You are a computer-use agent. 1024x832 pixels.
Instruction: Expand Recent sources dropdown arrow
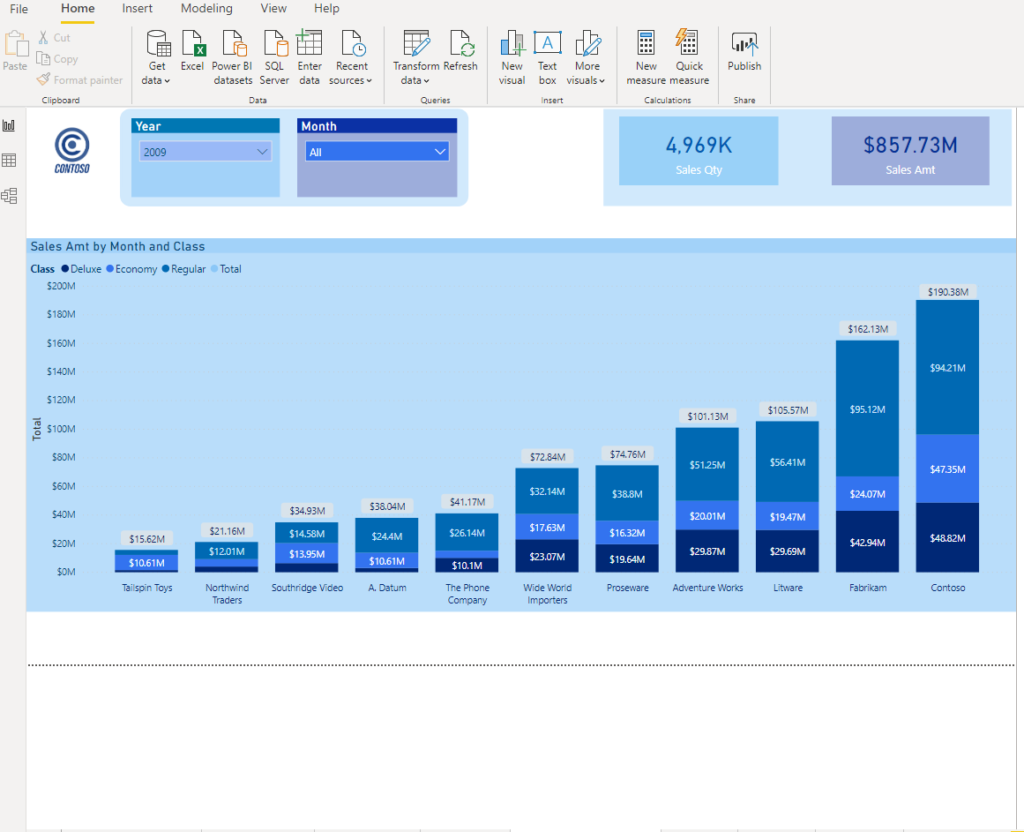coord(369,81)
